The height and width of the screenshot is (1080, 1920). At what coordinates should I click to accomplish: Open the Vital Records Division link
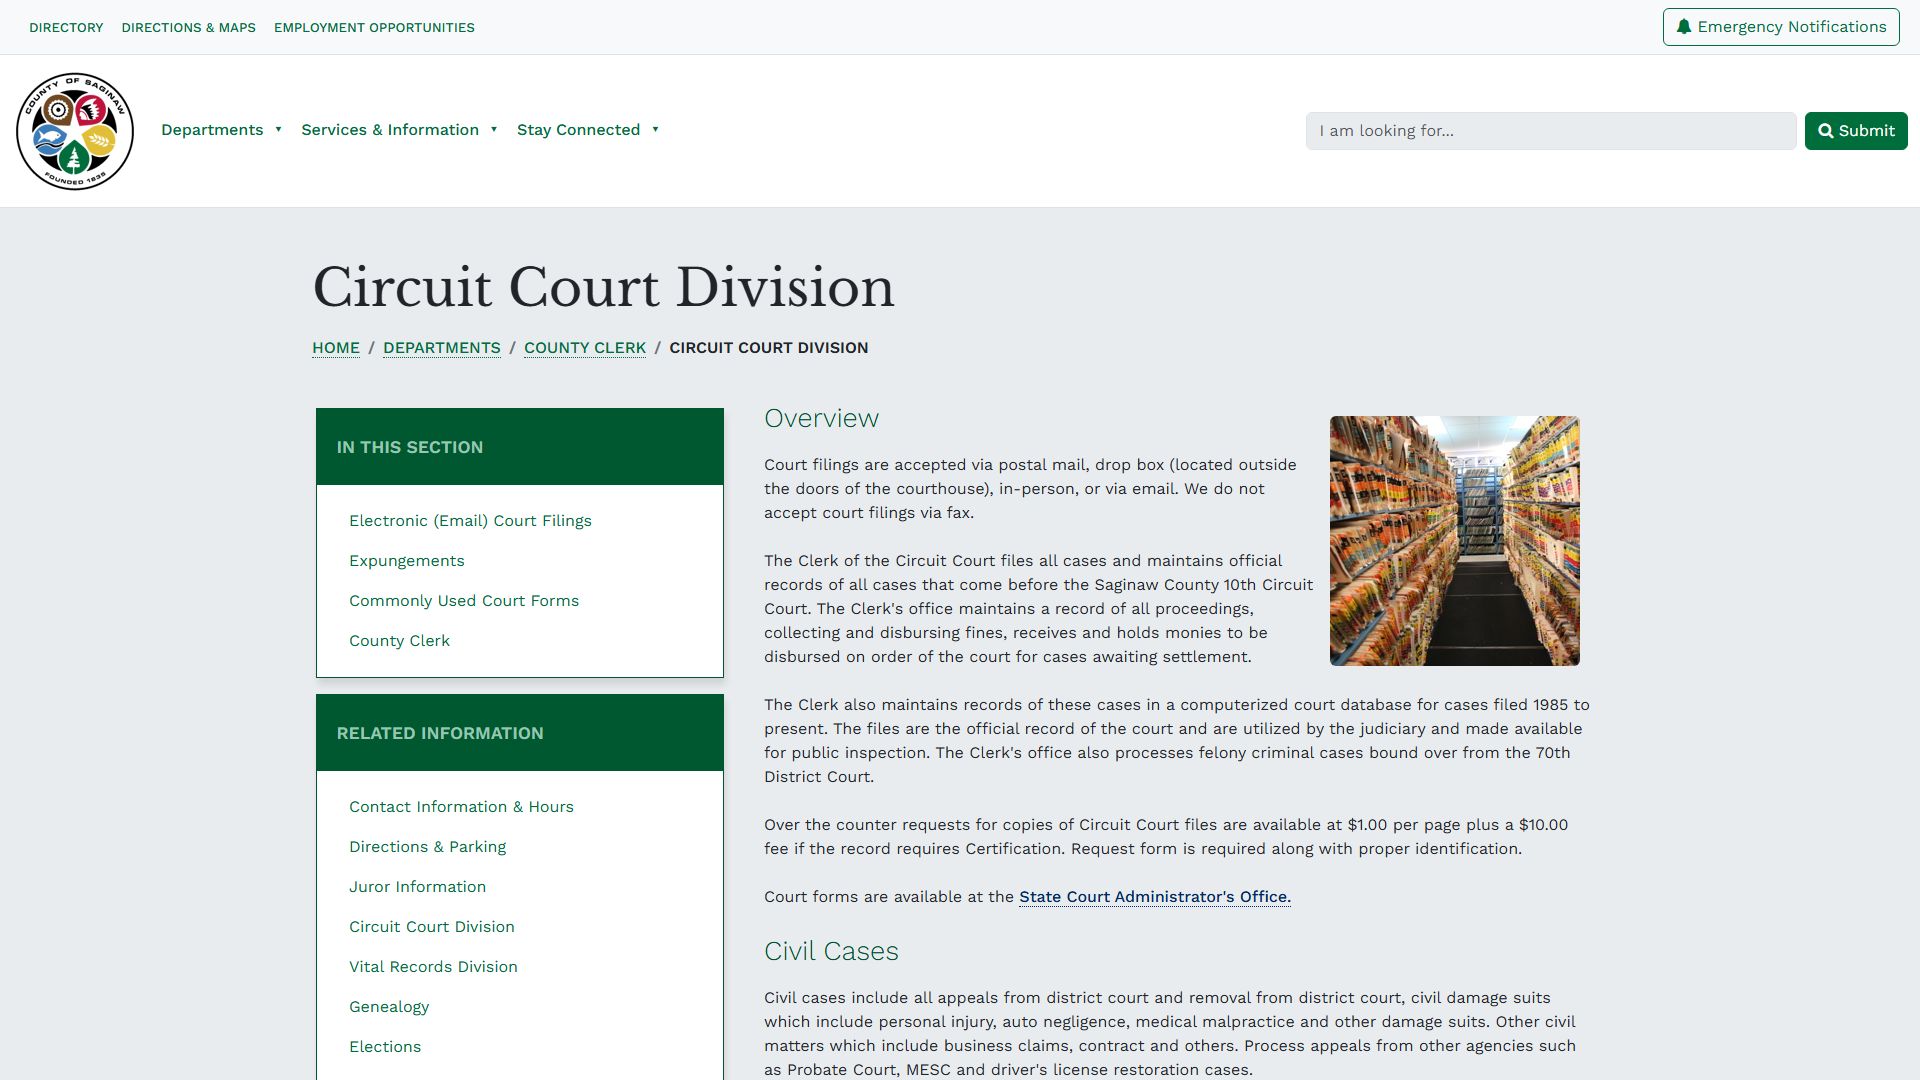click(433, 966)
